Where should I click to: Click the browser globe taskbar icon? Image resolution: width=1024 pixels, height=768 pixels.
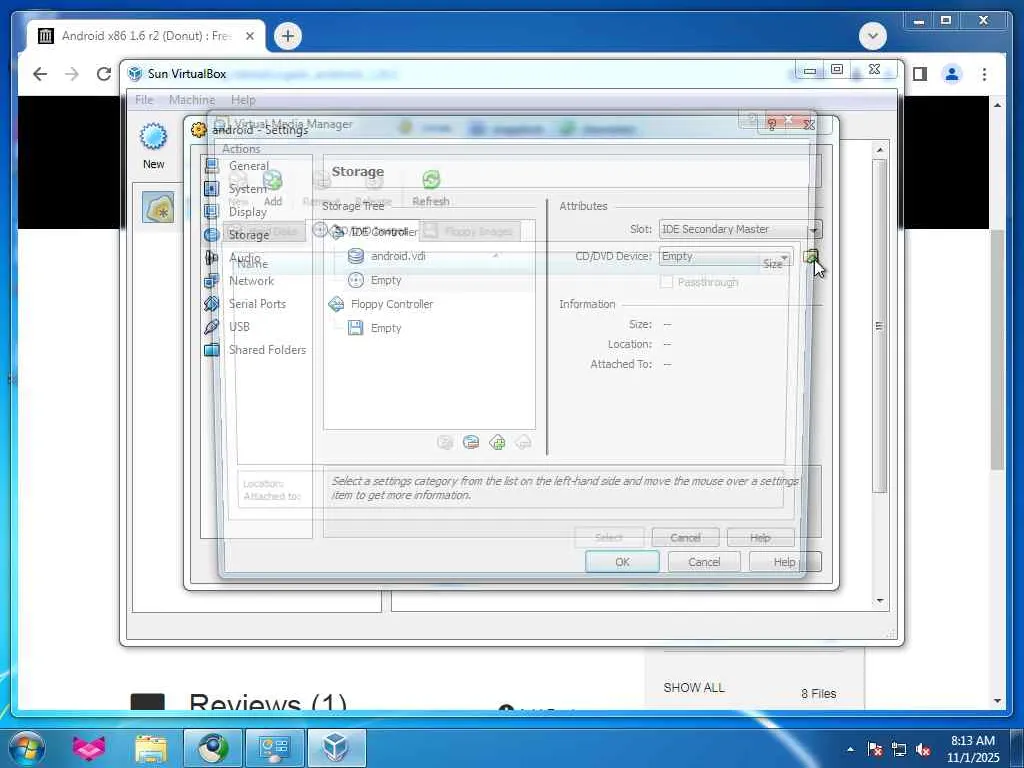[212, 748]
